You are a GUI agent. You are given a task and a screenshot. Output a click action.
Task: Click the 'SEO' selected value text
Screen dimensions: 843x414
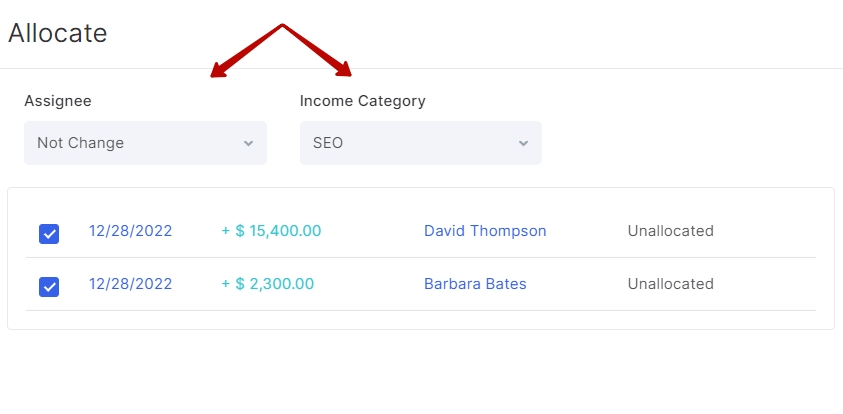click(328, 143)
